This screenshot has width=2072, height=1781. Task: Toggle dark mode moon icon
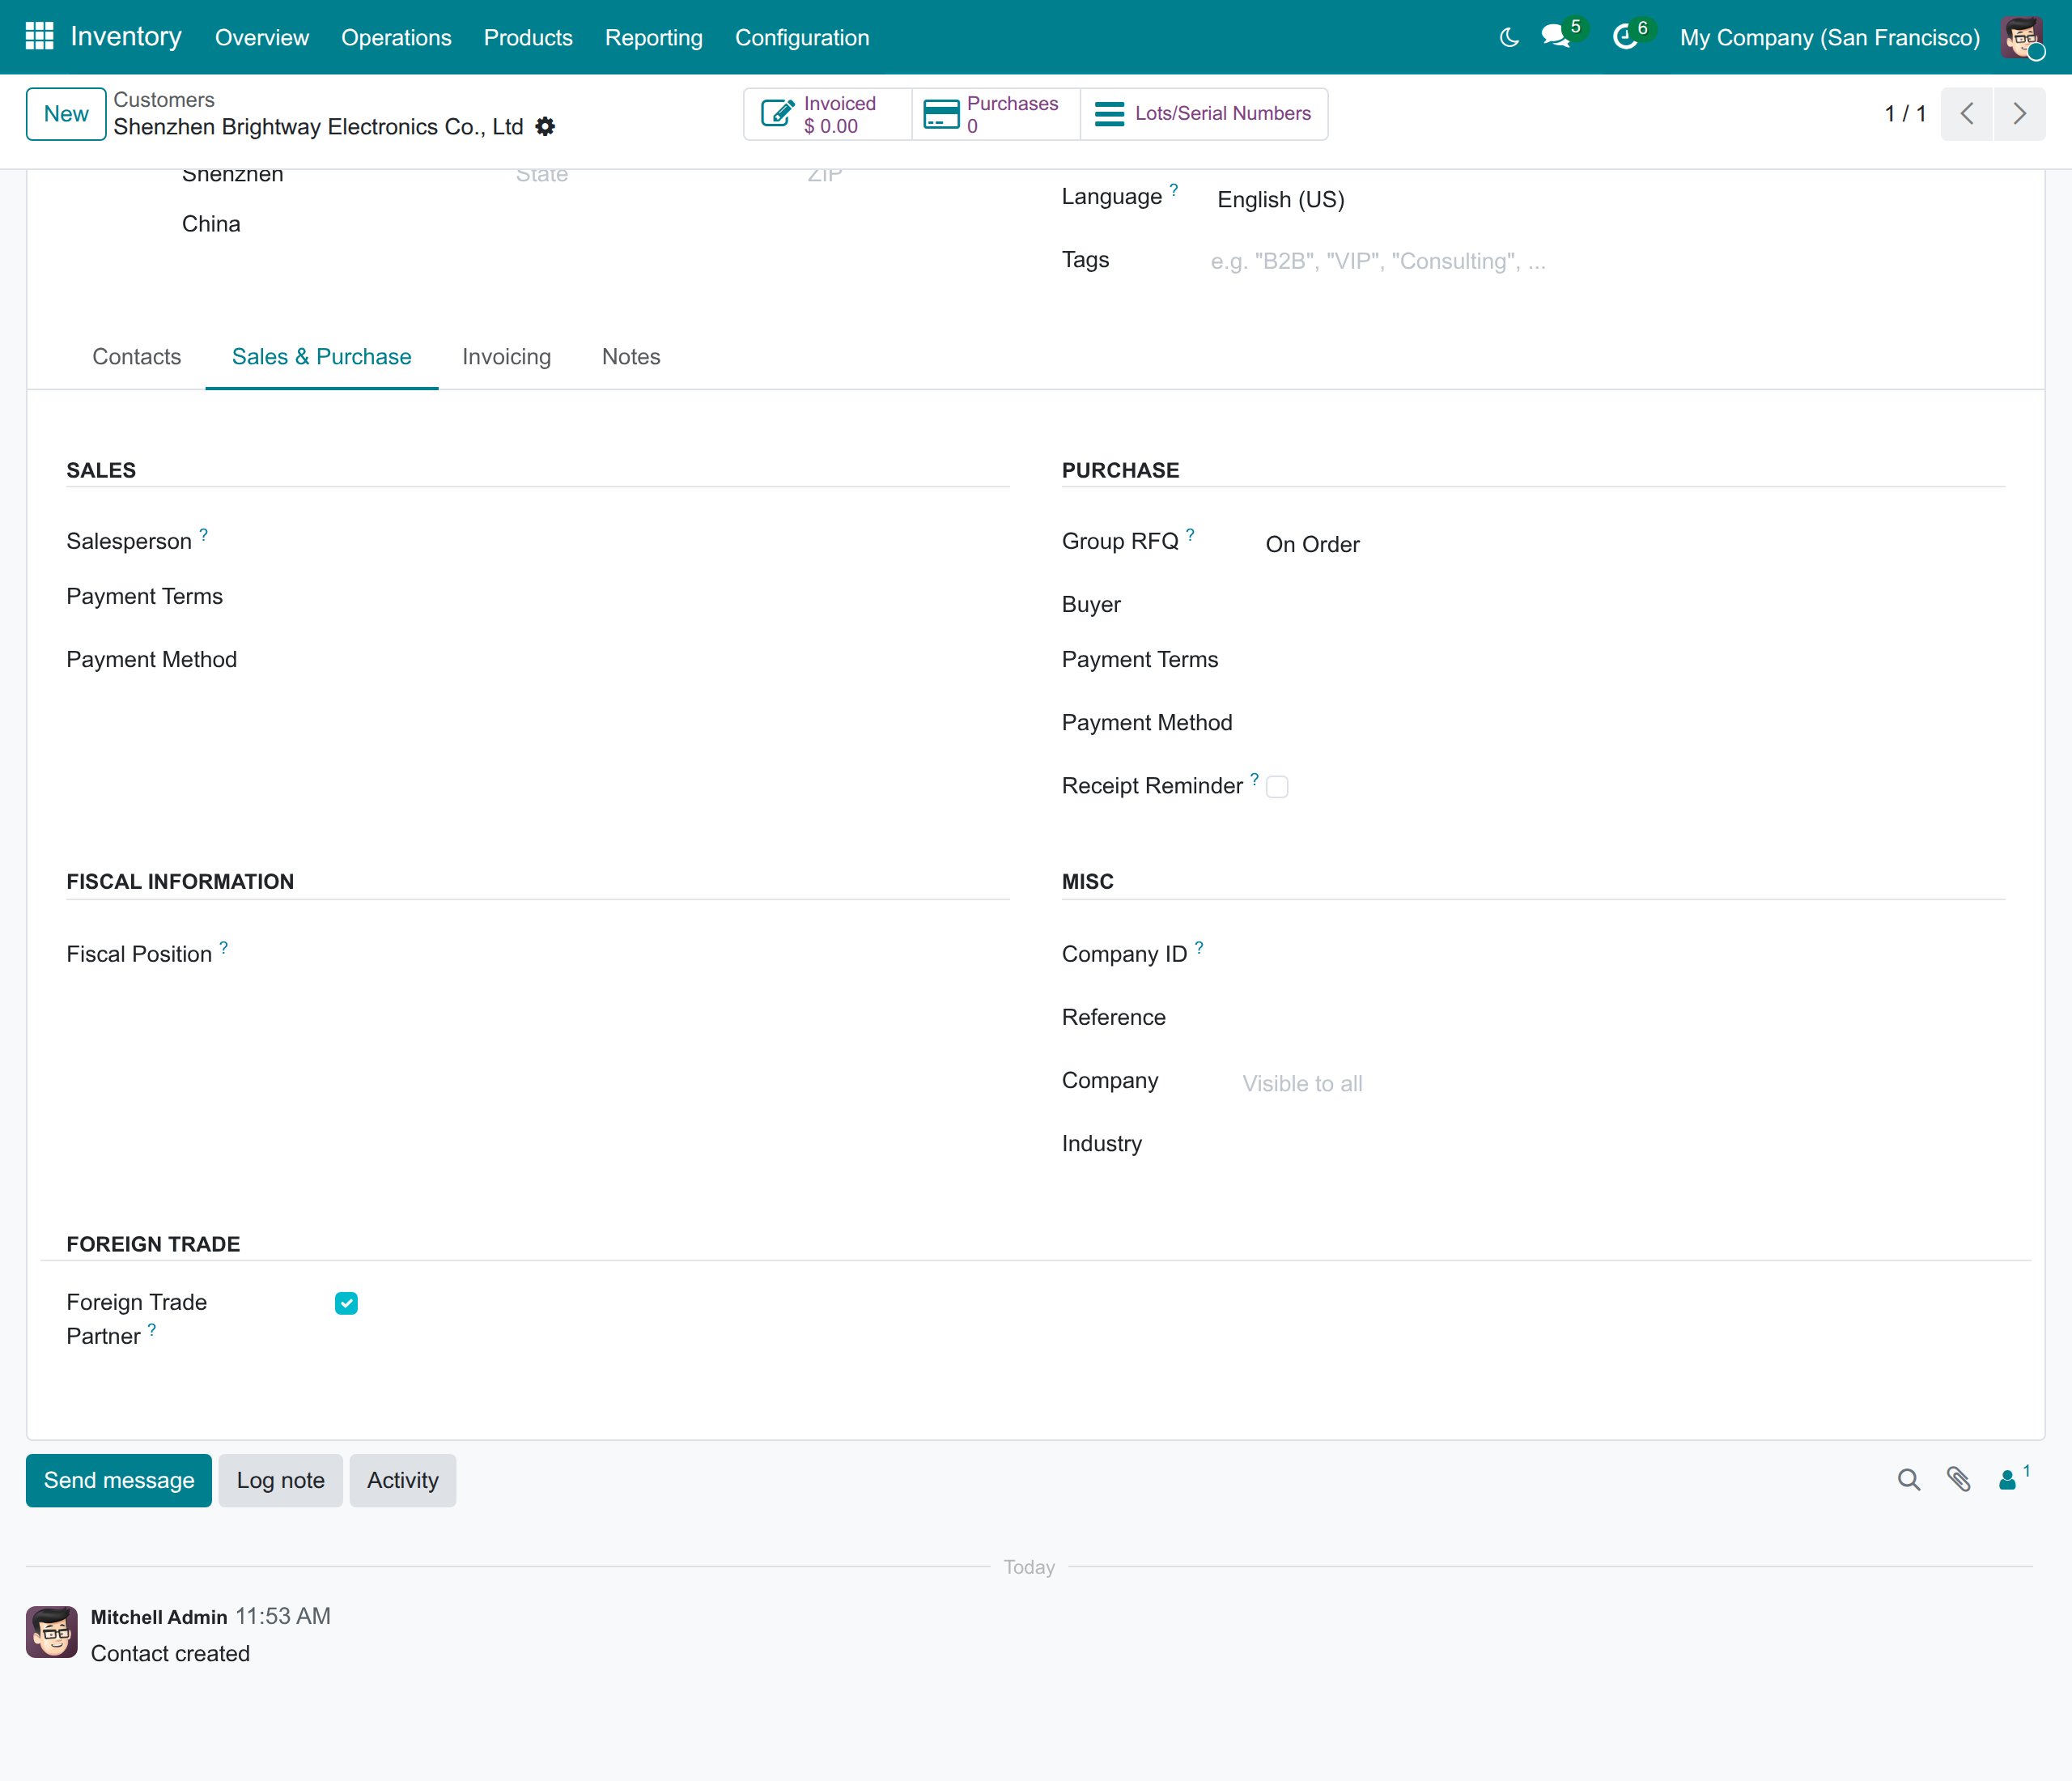point(1509,38)
